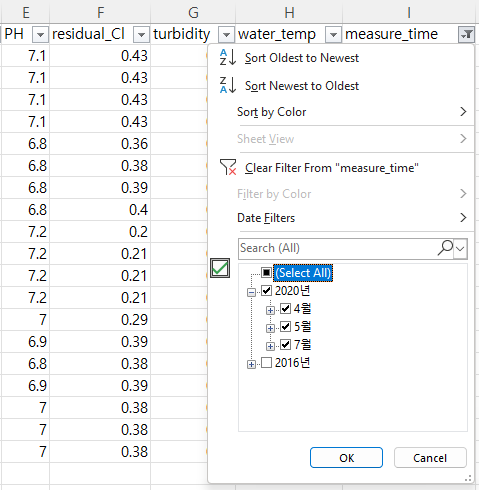Open the Sort by Color submenu
The width and height of the screenshot is (479, 490).
[341, 112]
